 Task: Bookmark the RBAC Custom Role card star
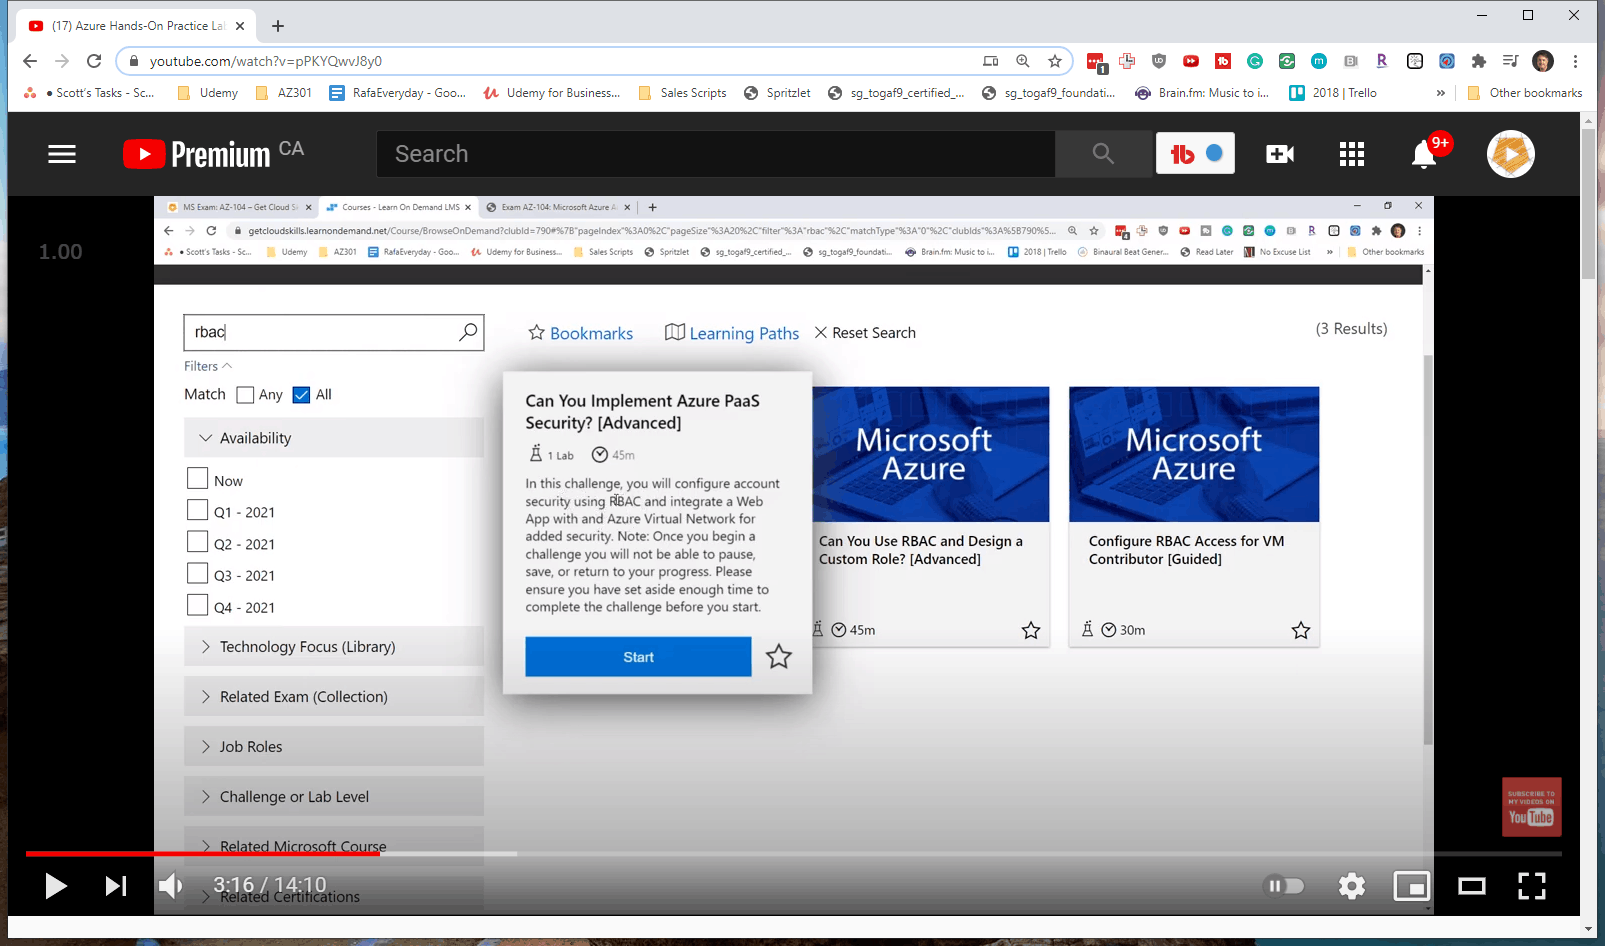point(1031,630)
